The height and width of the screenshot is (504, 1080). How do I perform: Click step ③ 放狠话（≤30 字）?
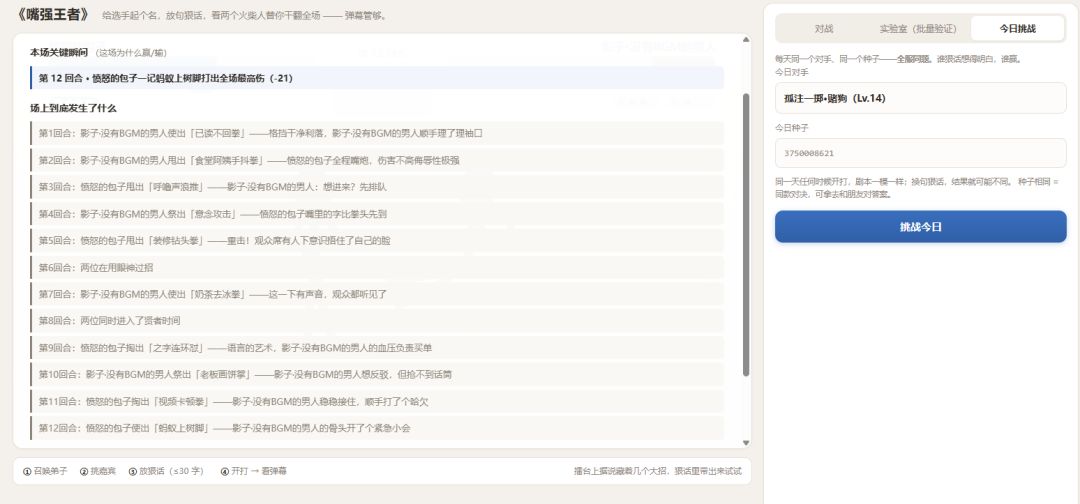click(x=166, y=472)
